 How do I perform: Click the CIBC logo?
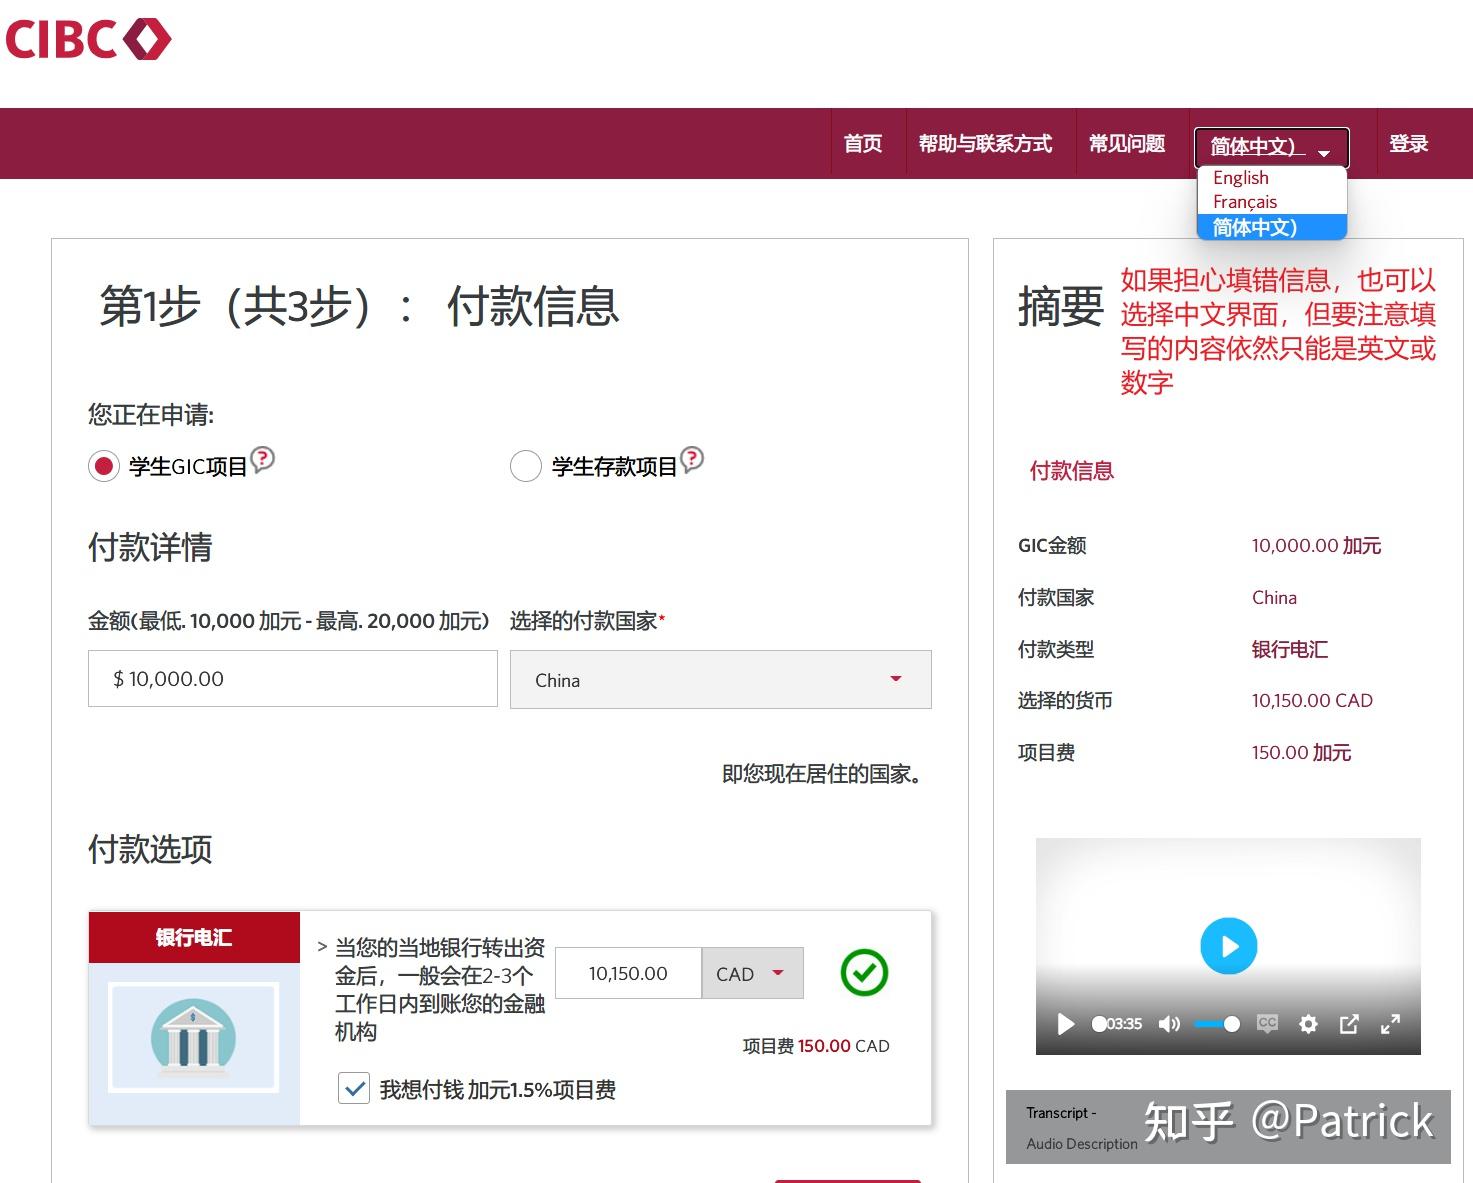tap(88, 38)
